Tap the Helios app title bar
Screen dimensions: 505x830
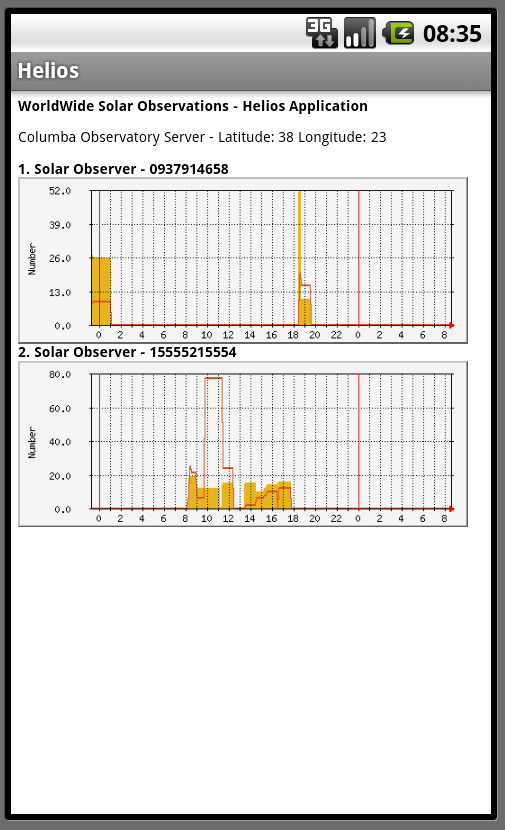(251, 71)
